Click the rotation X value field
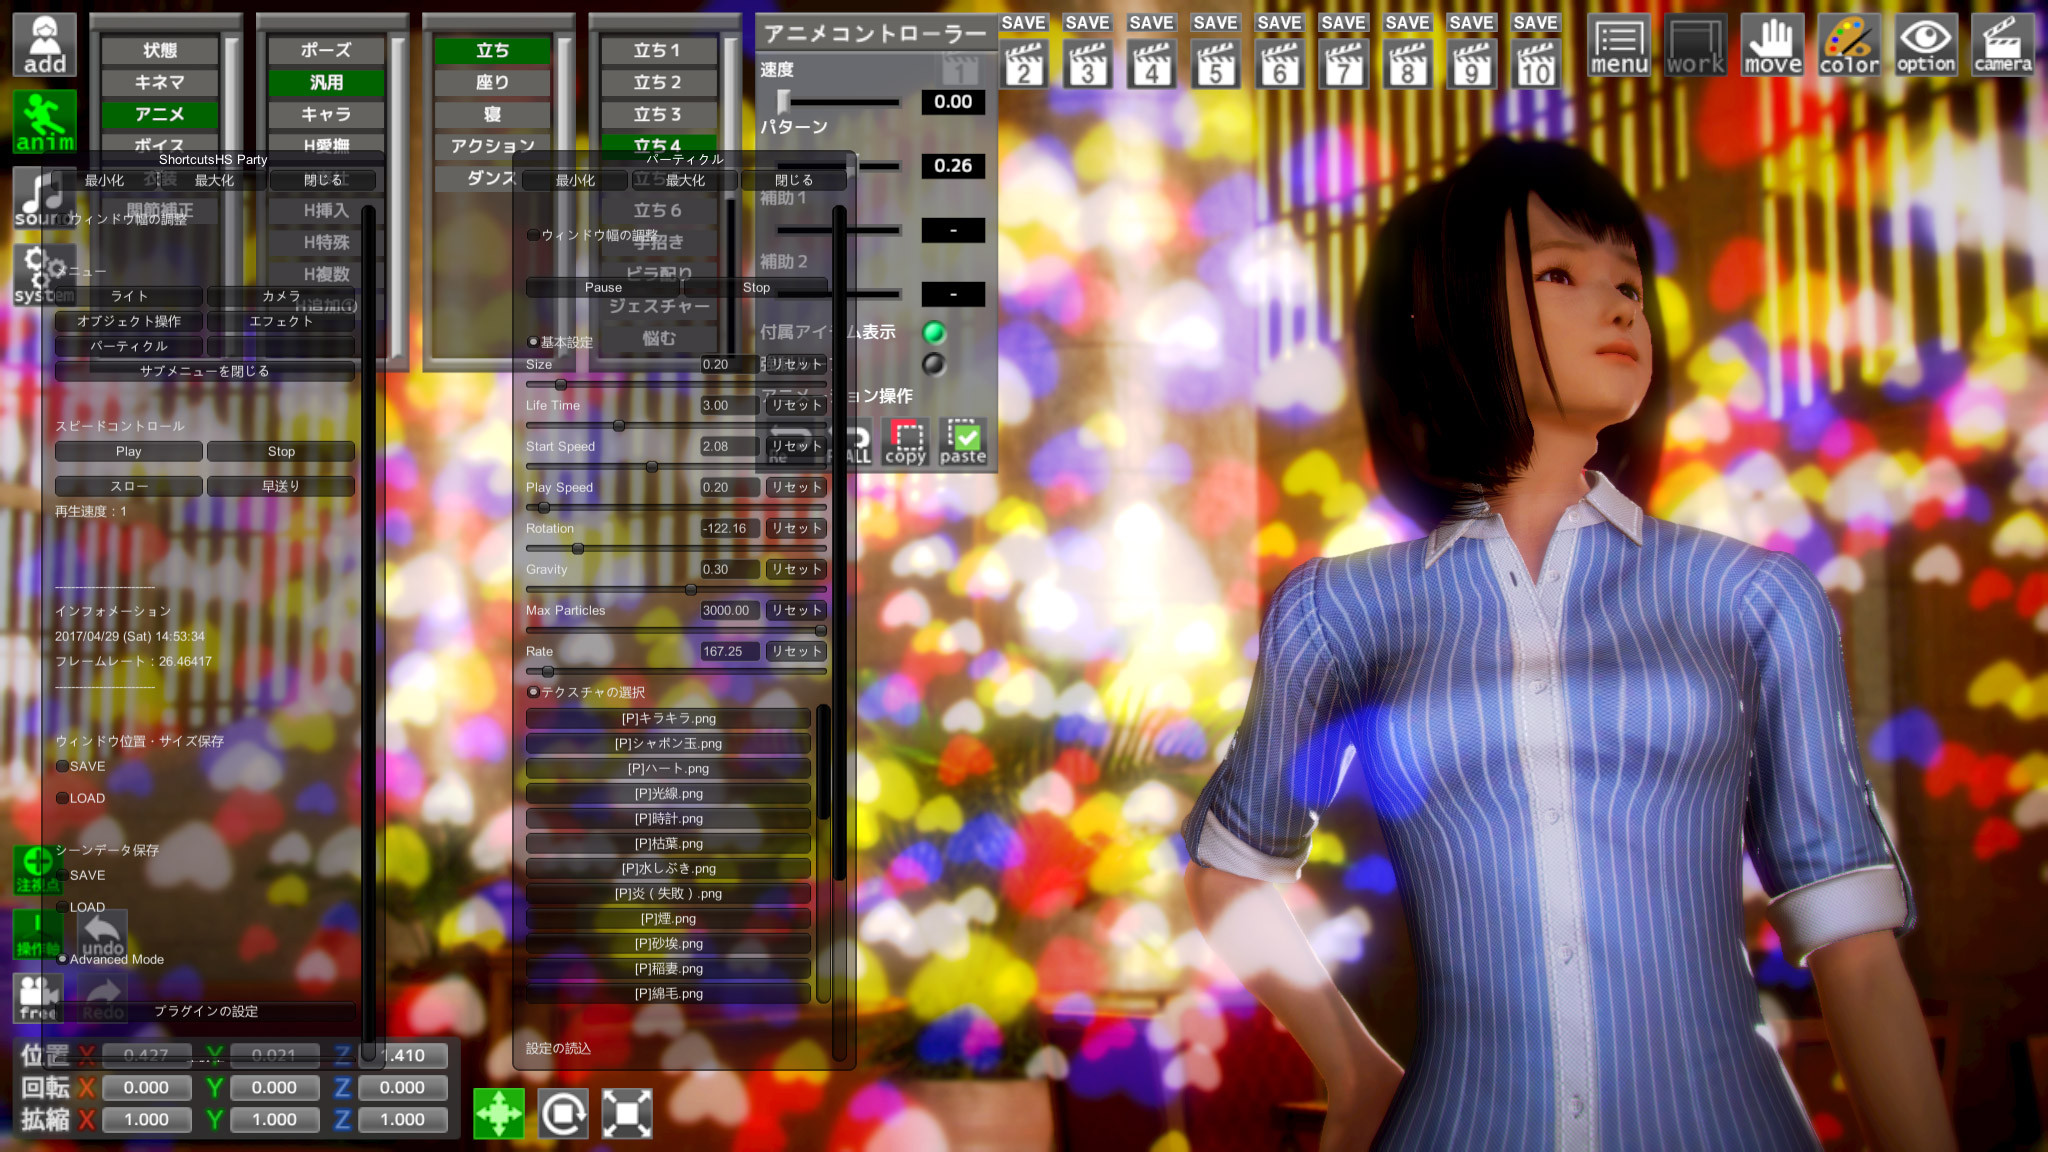This screenshot has width=2048, height=1152. point(146,1087)
